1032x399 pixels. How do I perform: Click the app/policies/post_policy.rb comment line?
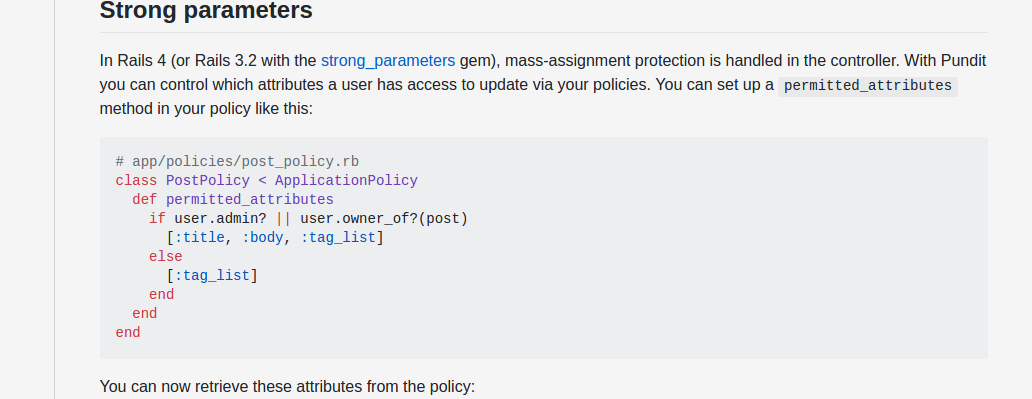tap(237, 162)
